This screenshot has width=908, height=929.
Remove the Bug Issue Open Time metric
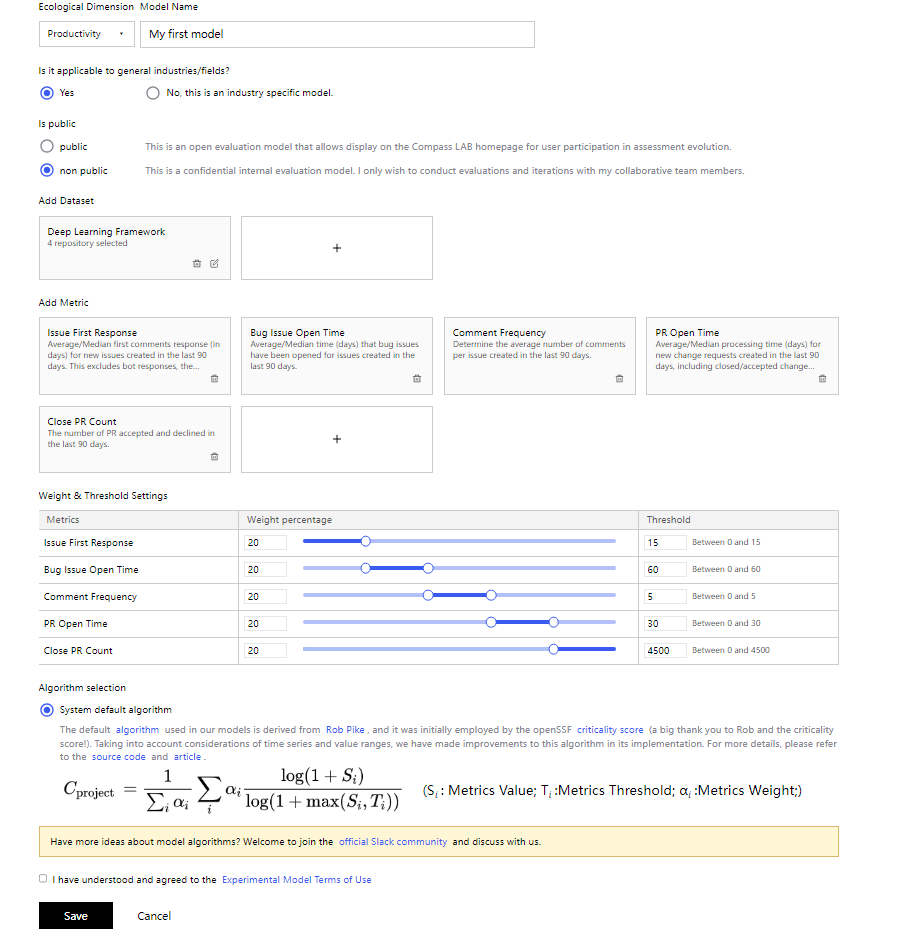417,379
